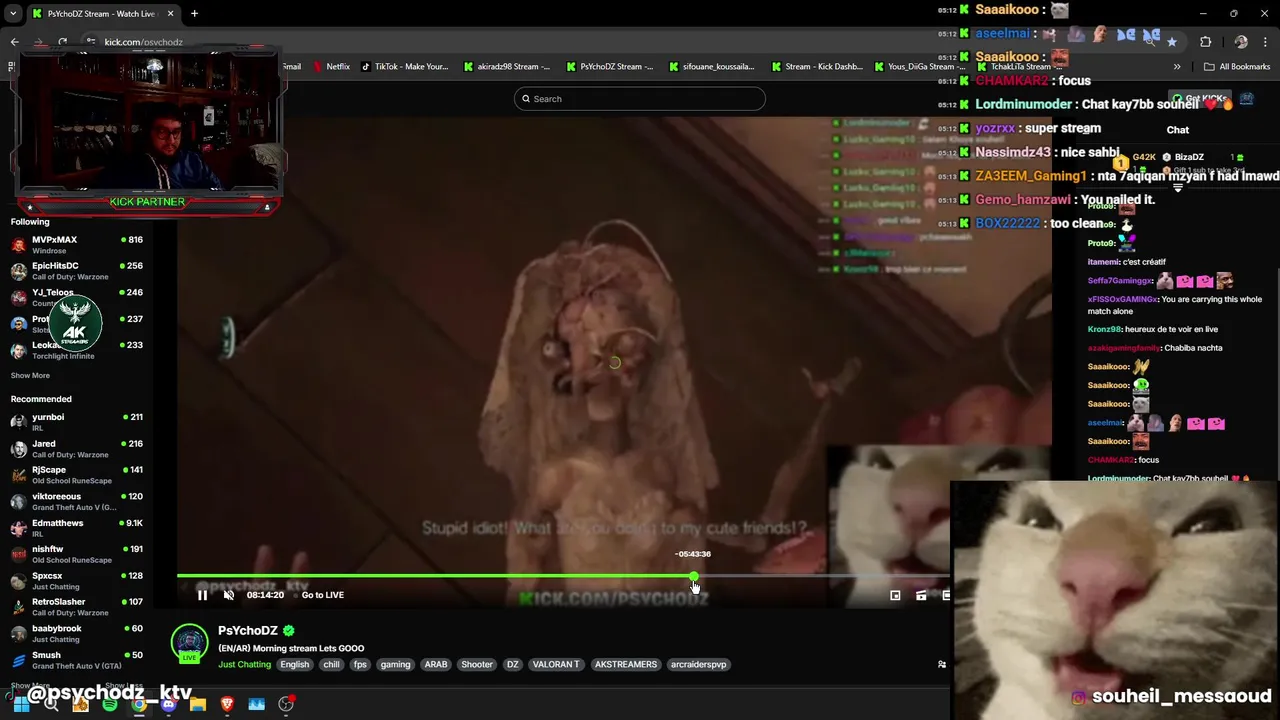The image size is (1280, 720).
Task: Click baabybrook channel avatar
Action: coord(19,634)
